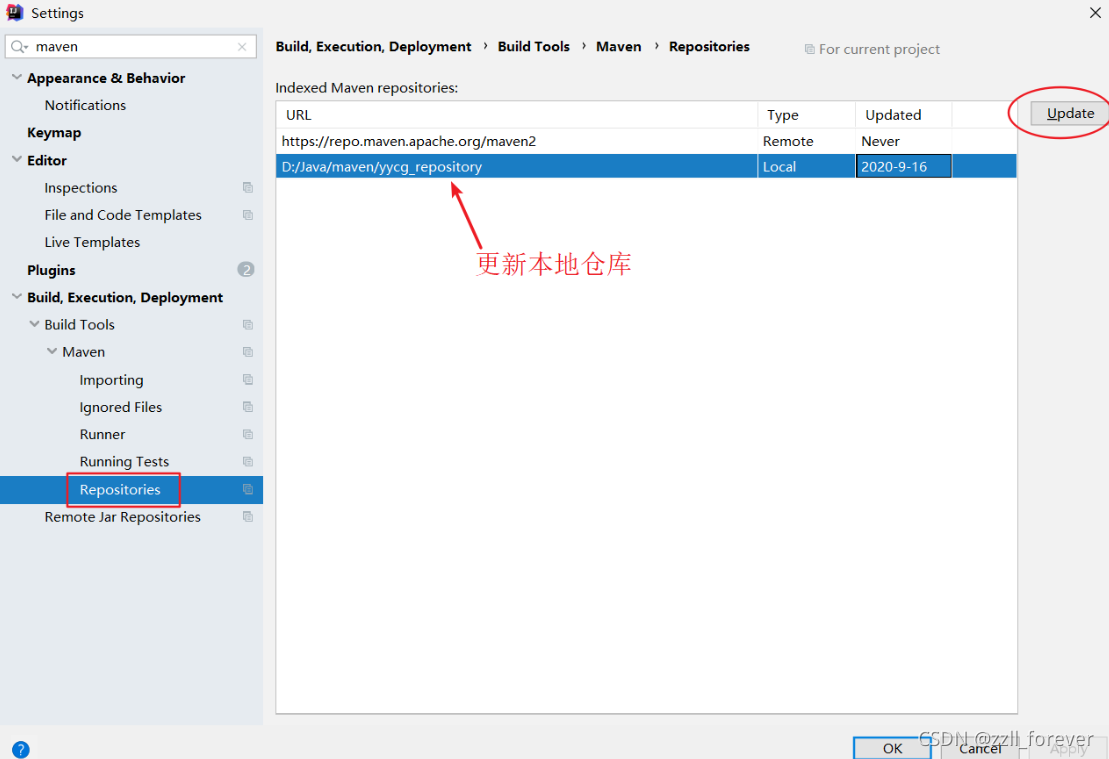Viewport: 1109px width, 759px height.
Task: Open the Inspections settings page
Action: [81, 188]
